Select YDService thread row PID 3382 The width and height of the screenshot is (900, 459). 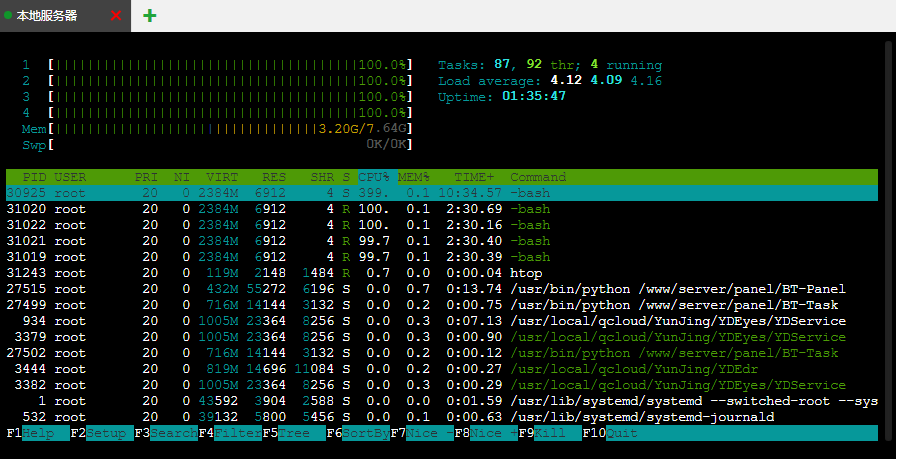(442, 386)
